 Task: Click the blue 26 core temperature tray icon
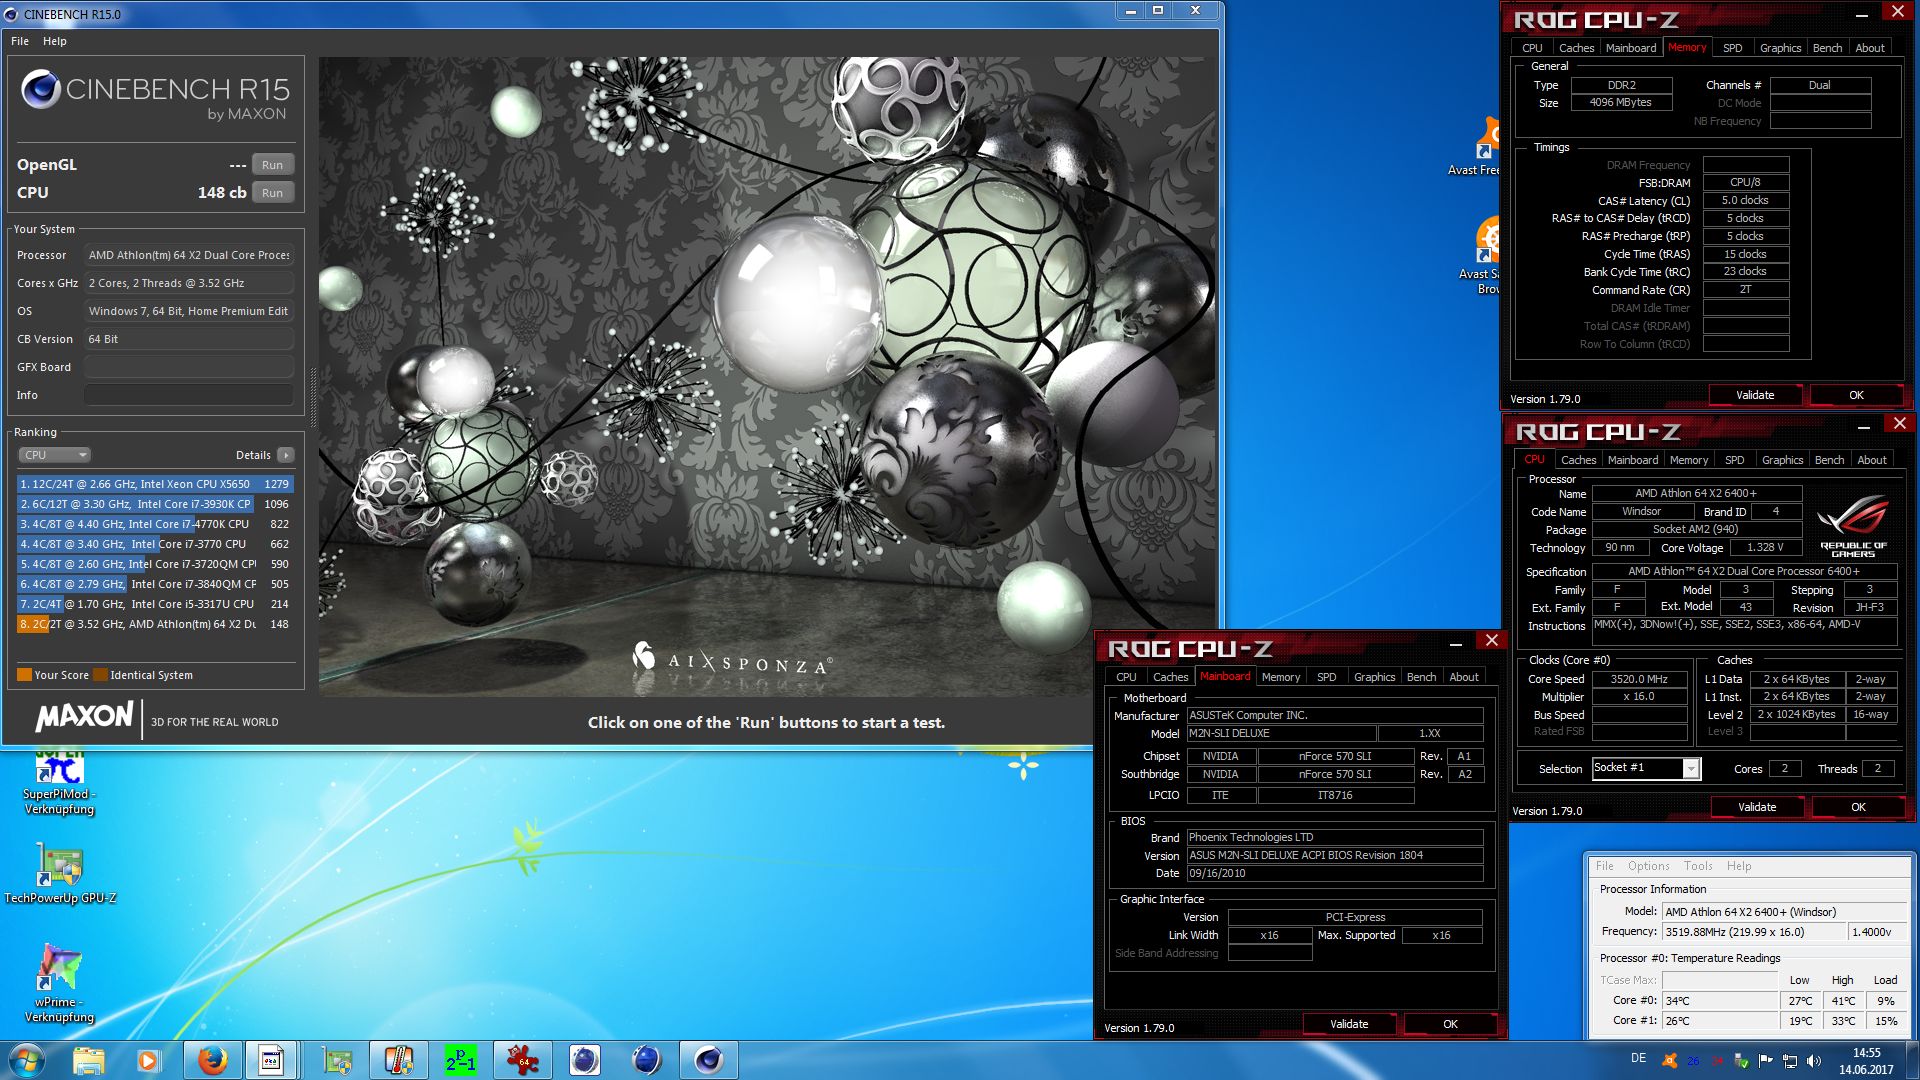click(x=1693, y=1061)
